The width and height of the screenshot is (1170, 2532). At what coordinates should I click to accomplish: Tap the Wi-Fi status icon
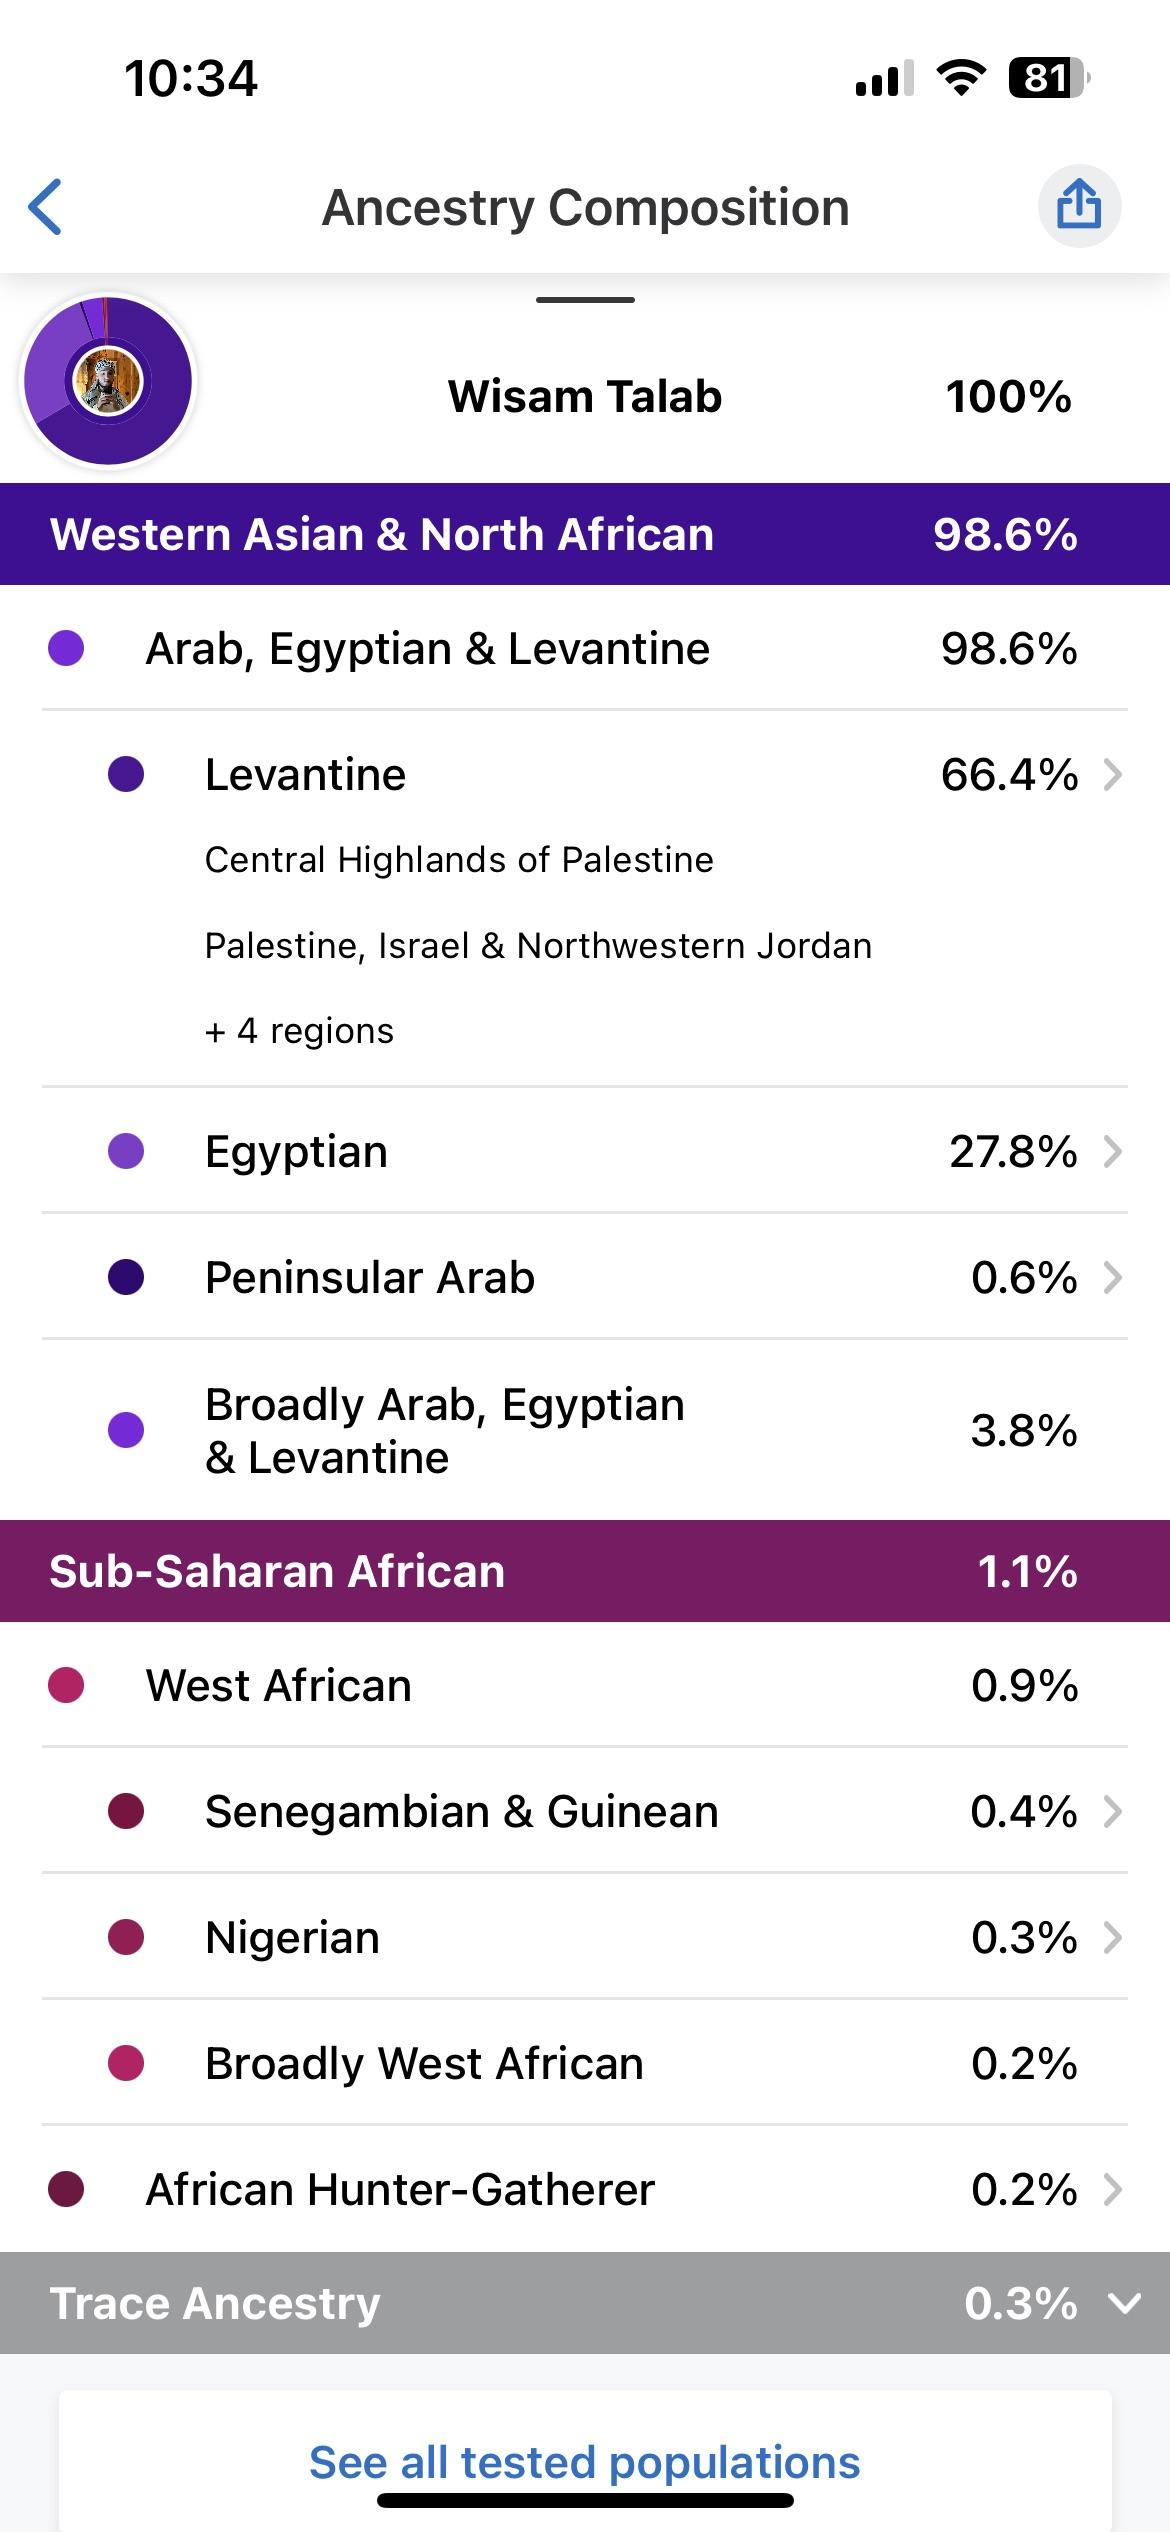point(961,78)
